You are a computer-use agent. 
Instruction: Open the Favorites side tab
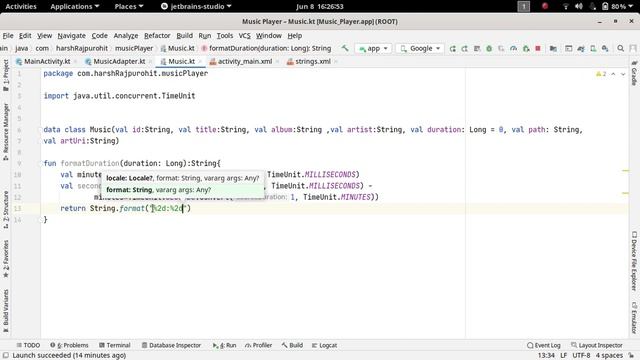(6, 259)
